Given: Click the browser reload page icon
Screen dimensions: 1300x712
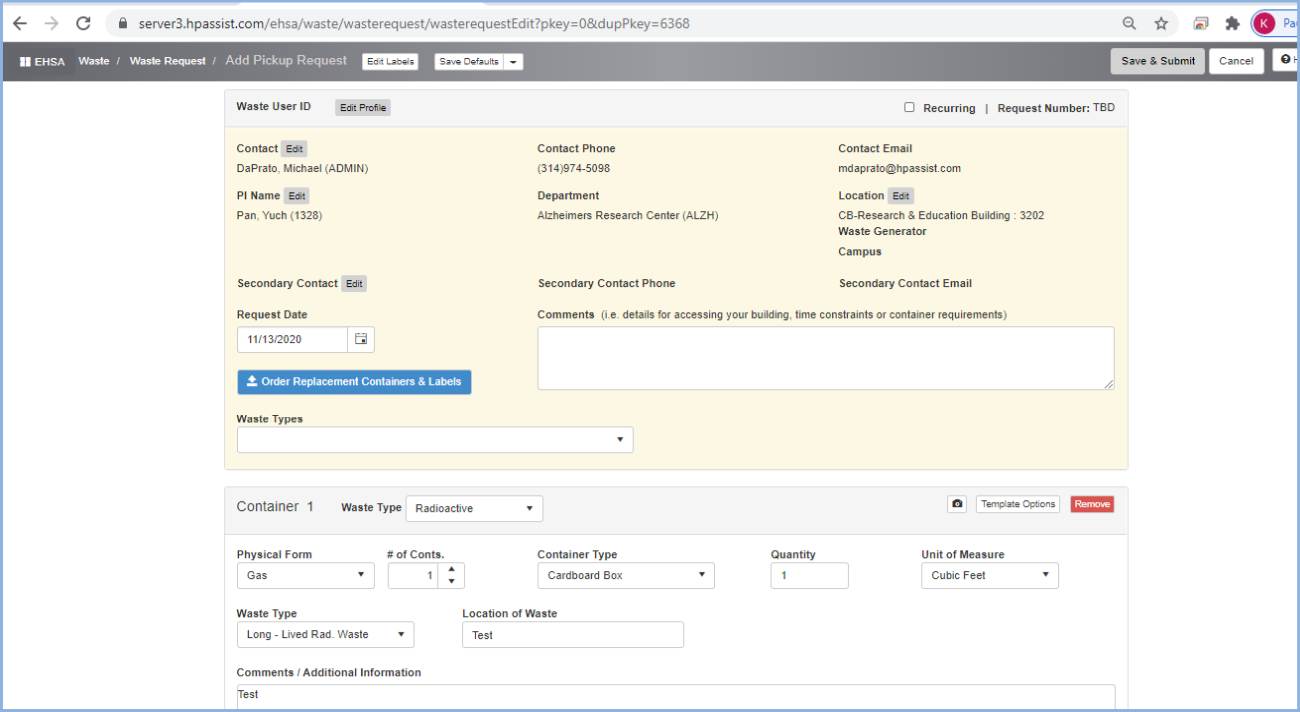Looking at the screenshot, I should [x=83, y=23].
